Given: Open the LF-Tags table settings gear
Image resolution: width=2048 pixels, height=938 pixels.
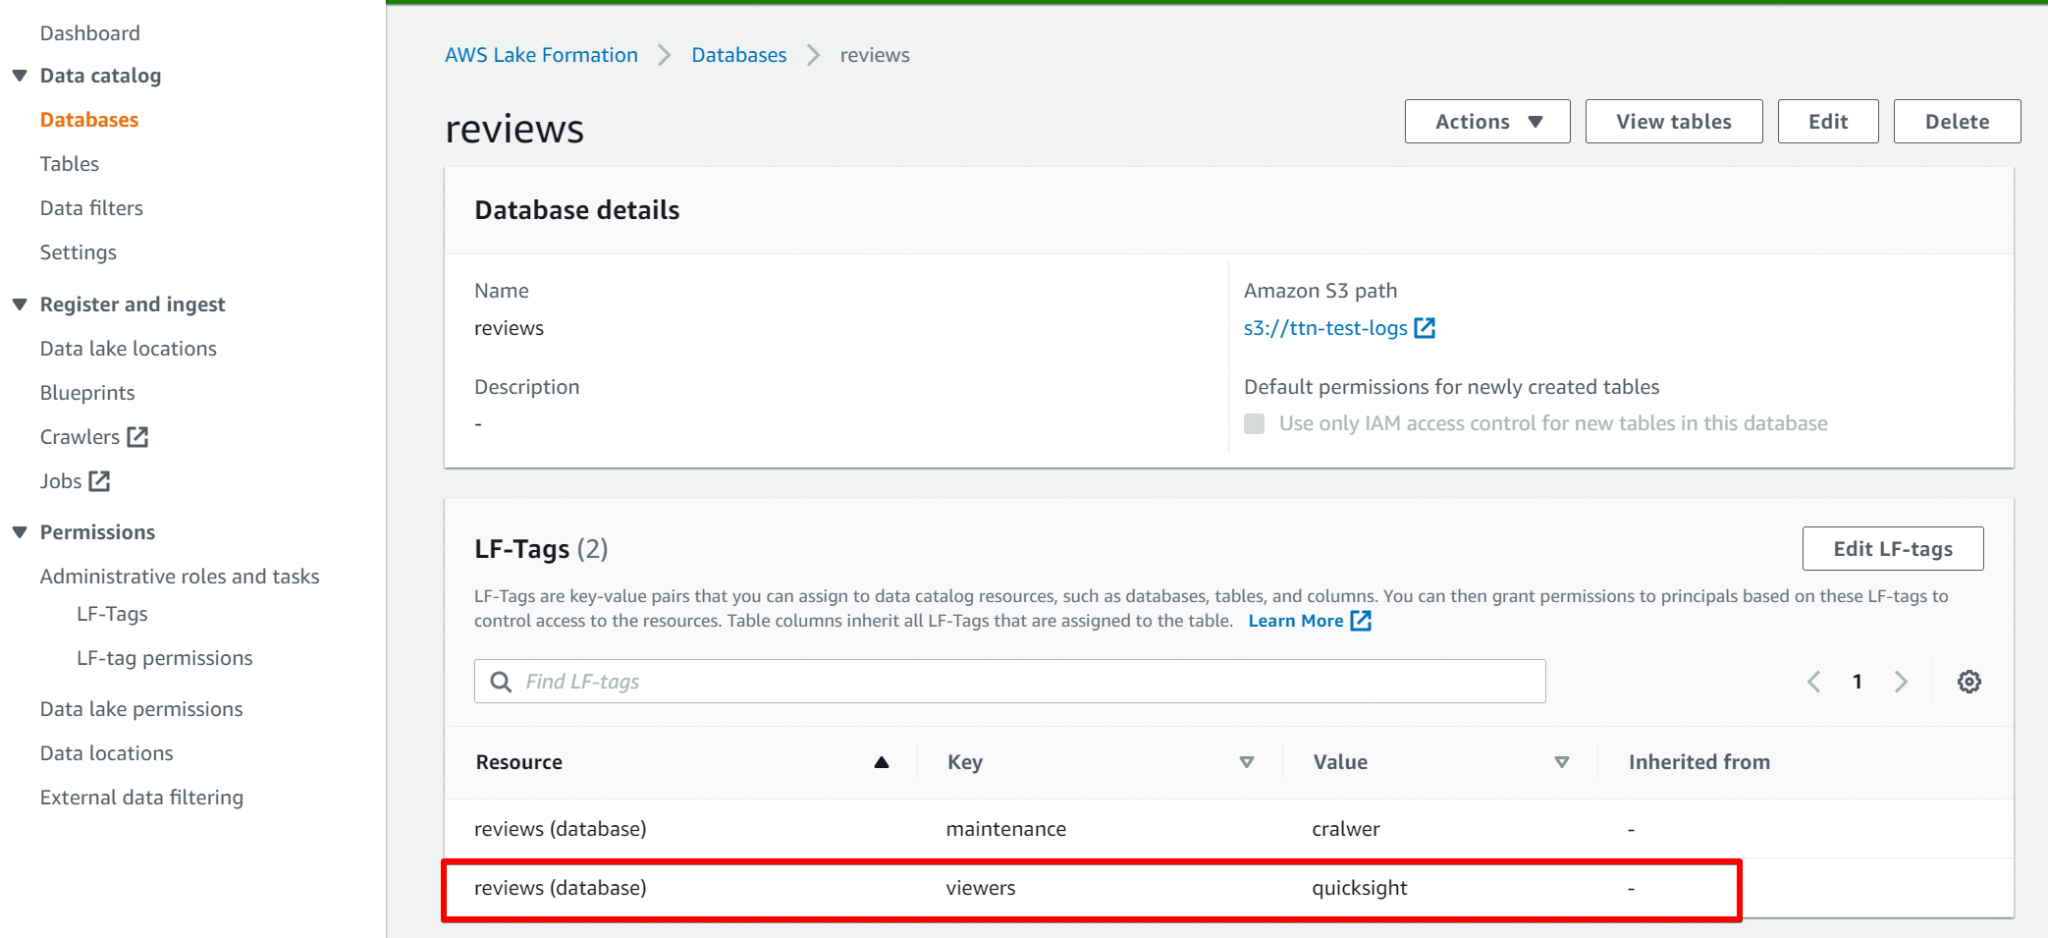Looking at the screenshot, I should coord(1968,682).
